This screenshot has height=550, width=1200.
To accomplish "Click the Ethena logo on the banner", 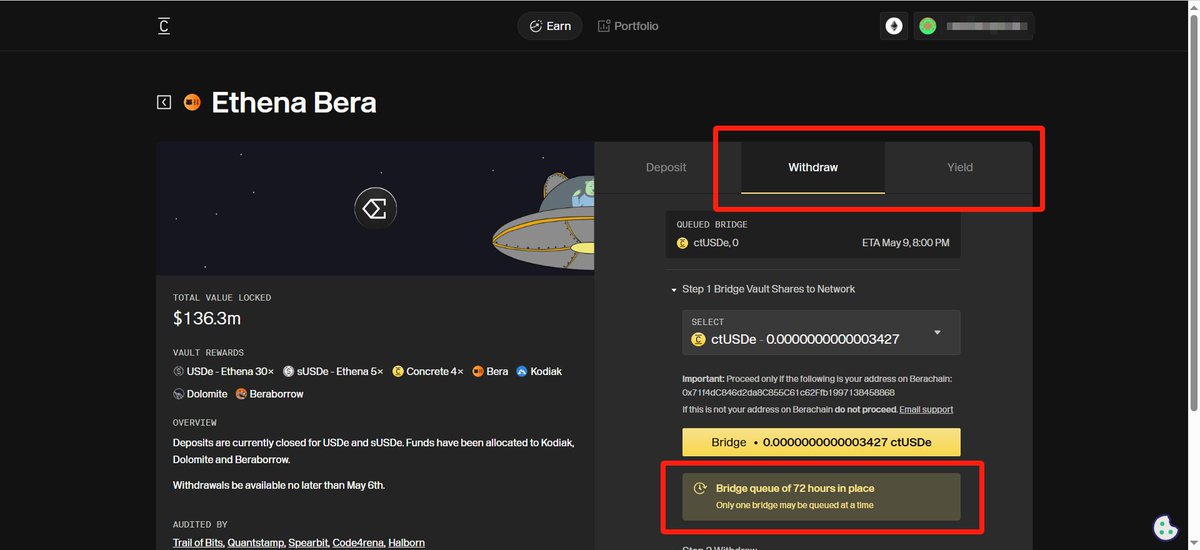I will click(376, 209).
